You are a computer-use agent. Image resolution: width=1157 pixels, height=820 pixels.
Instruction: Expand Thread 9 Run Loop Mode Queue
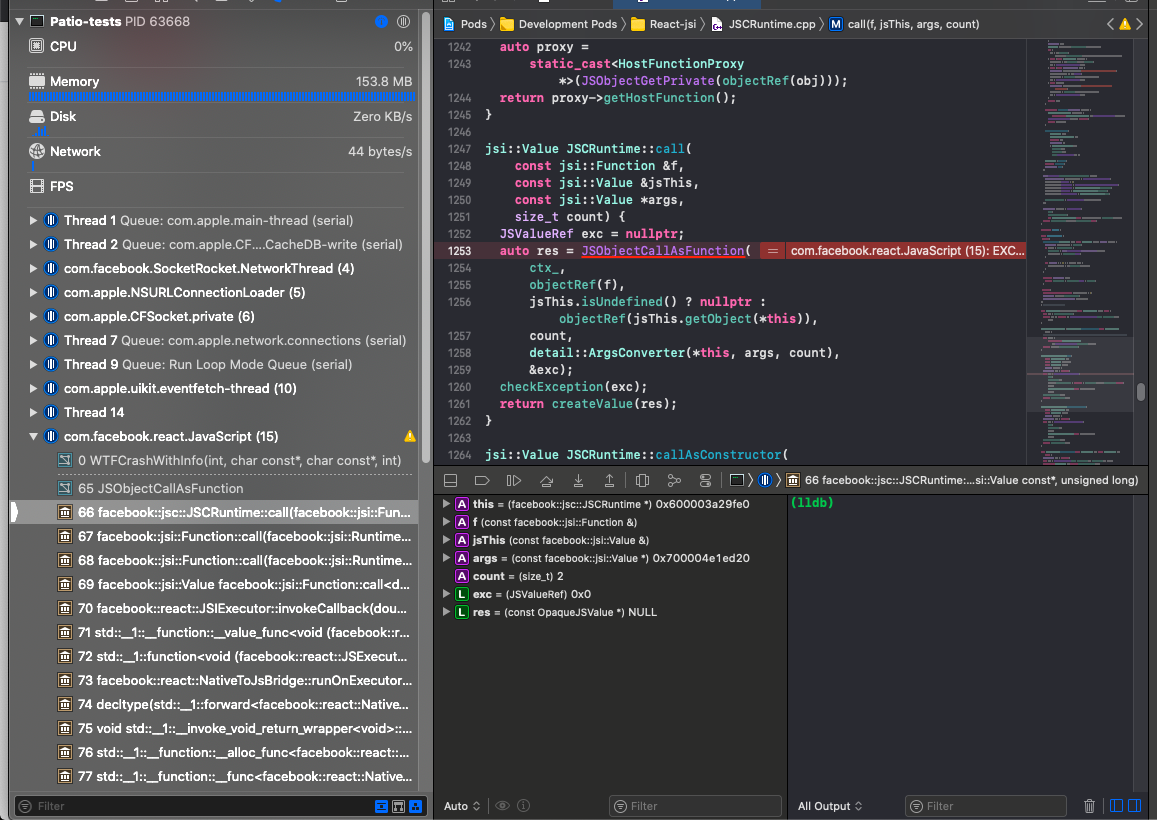point(33,365)
